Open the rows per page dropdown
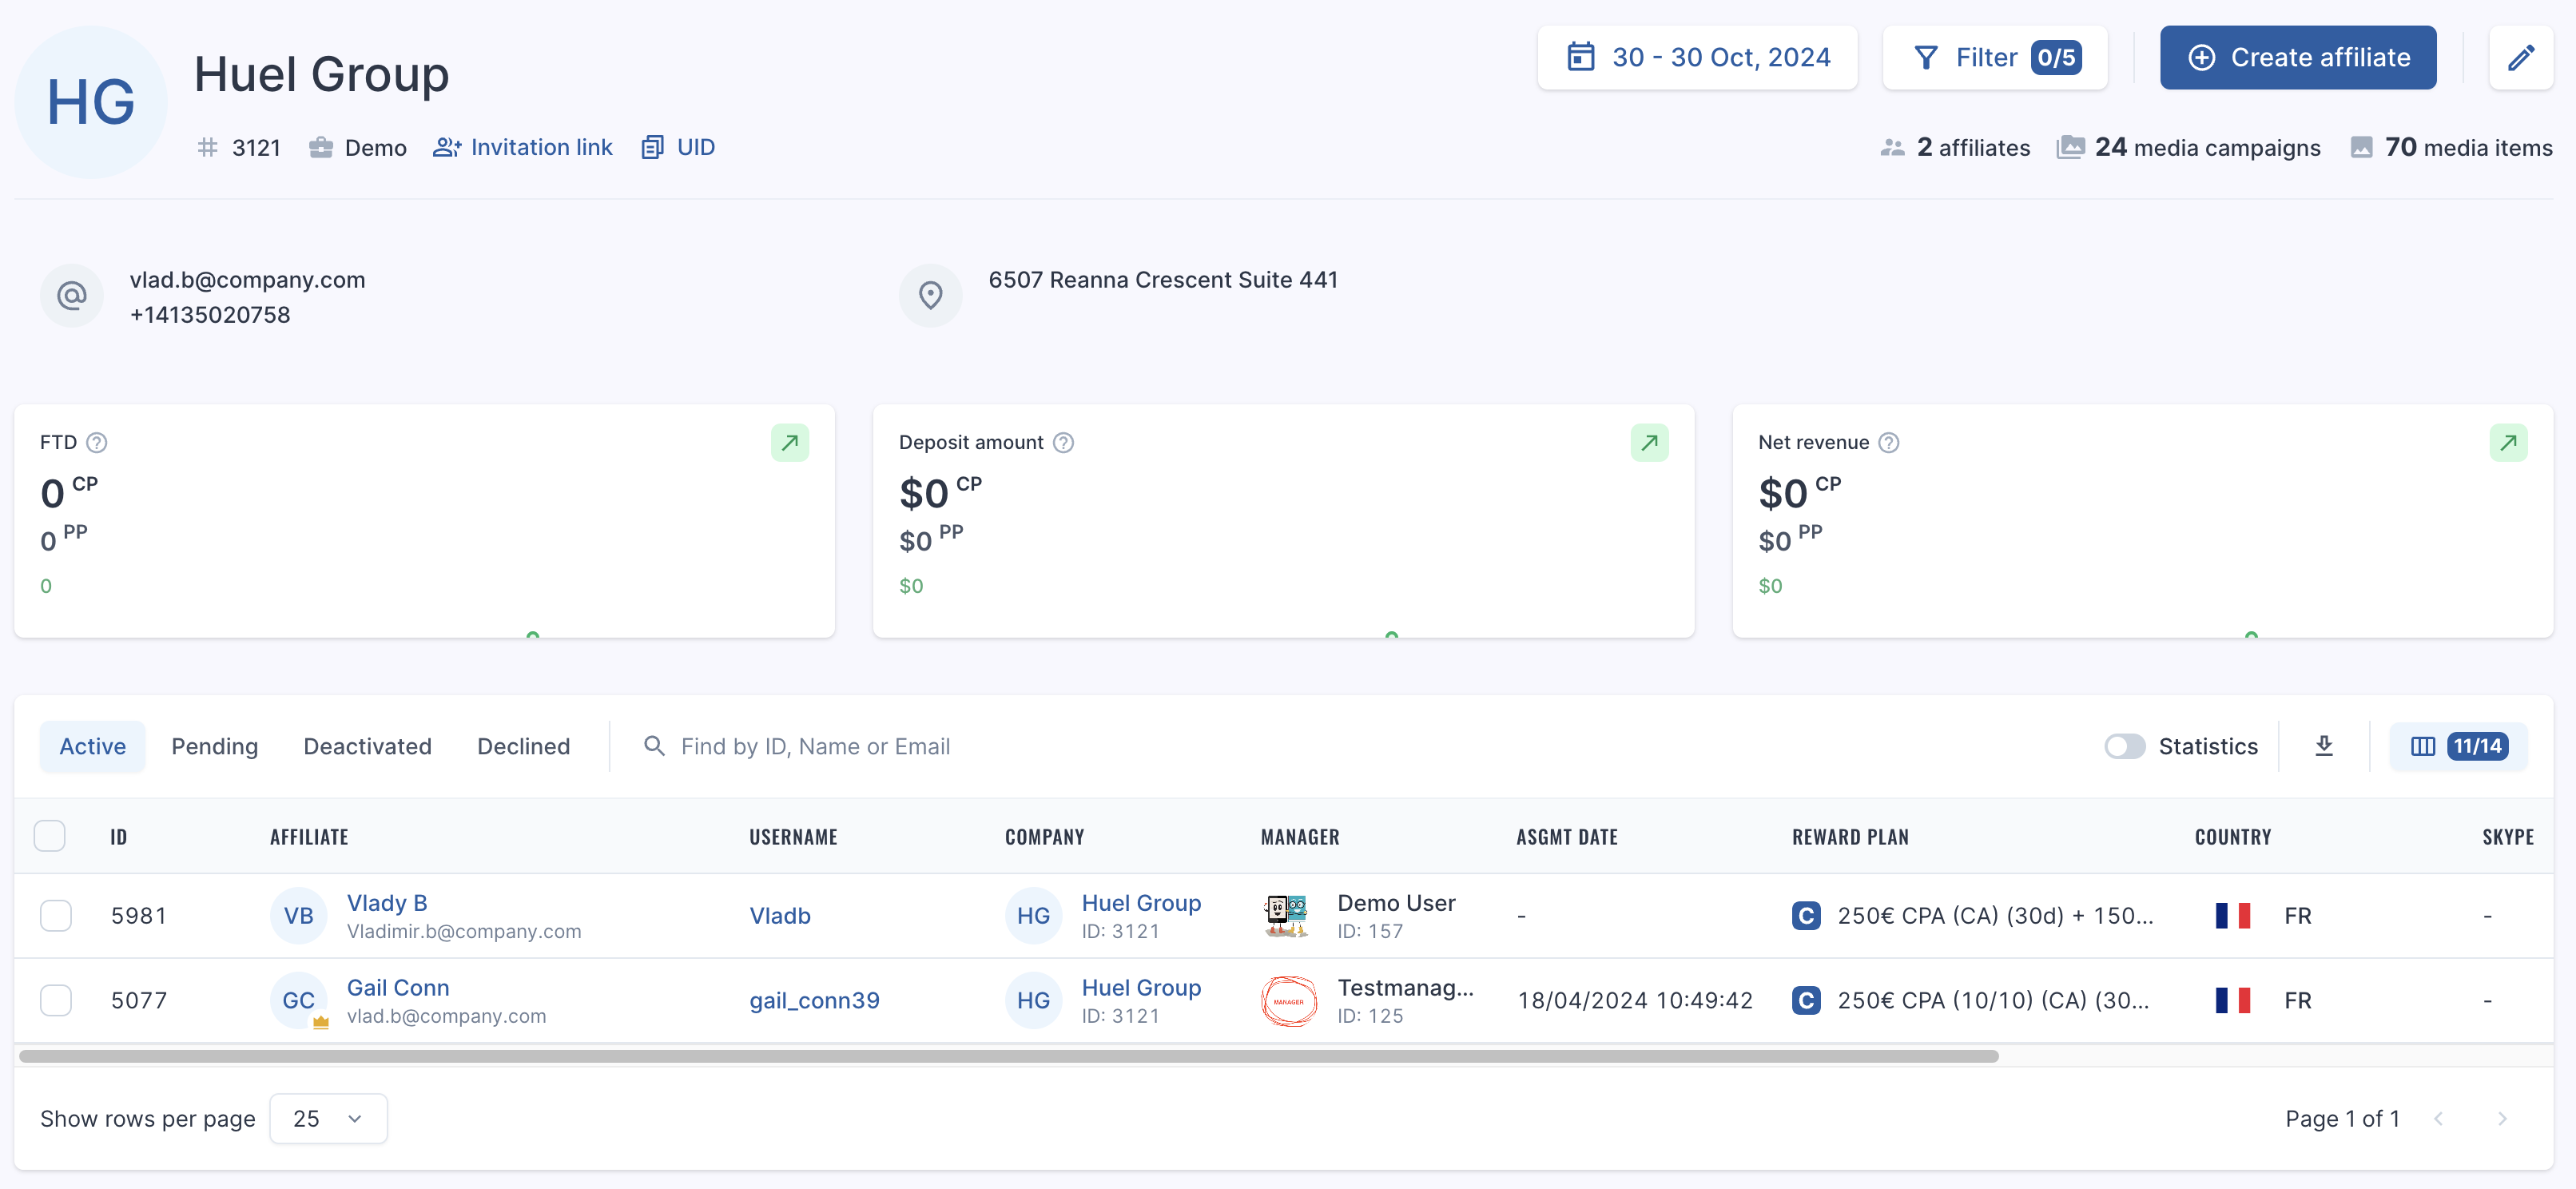Viewport: 2576px width, 1189px height. click(328, 1118)
